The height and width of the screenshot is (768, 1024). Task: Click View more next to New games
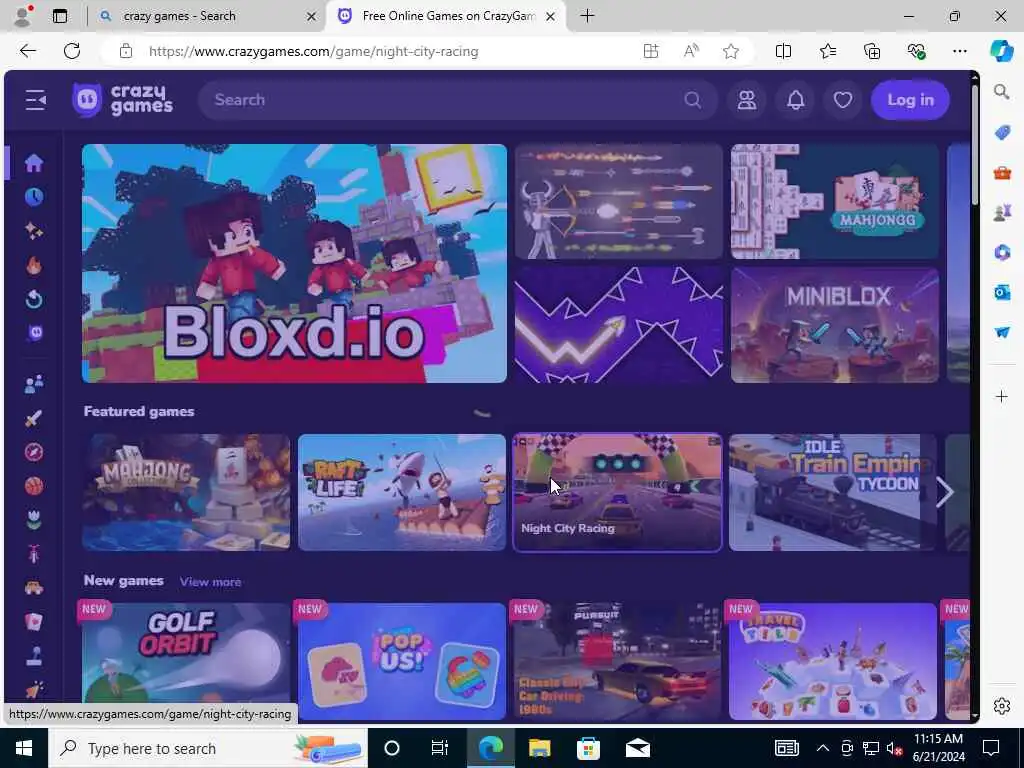click(x=210, y=582)
